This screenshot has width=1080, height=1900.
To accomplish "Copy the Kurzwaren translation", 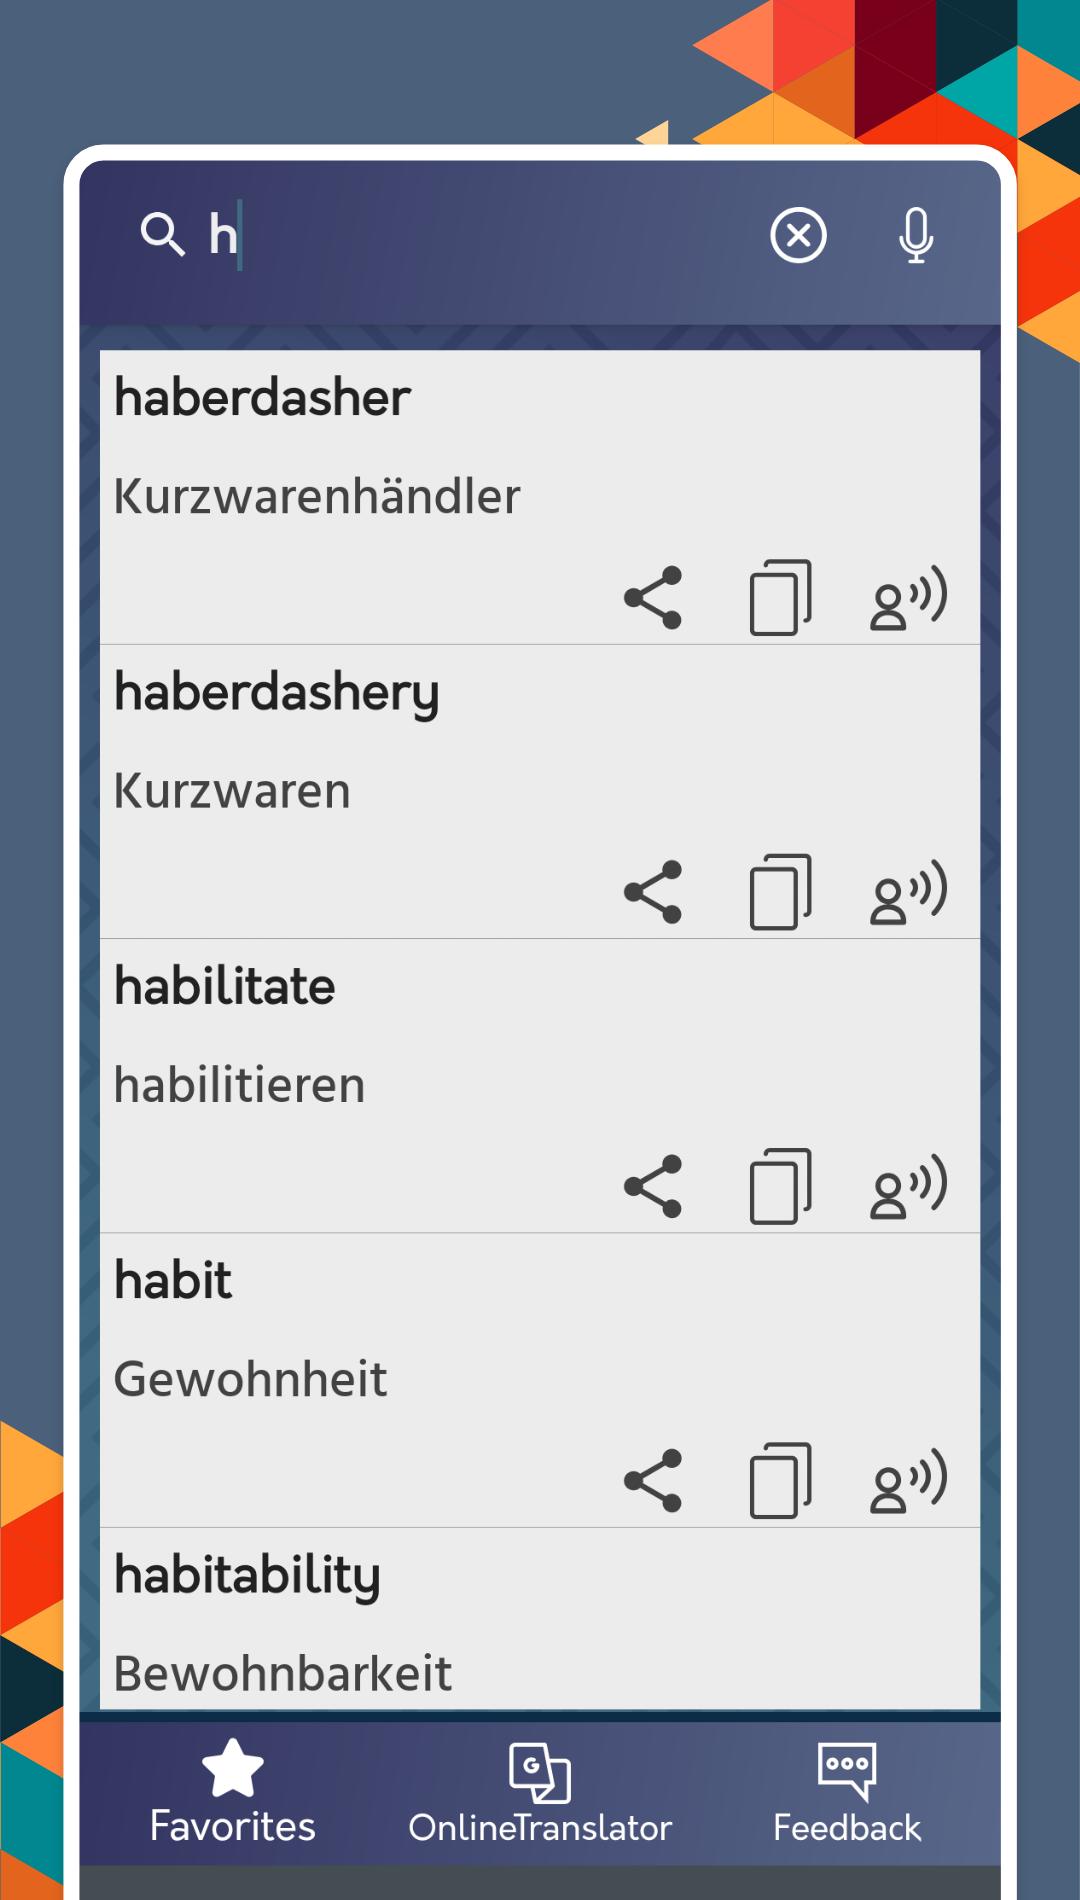I will [x=781, y=892].
